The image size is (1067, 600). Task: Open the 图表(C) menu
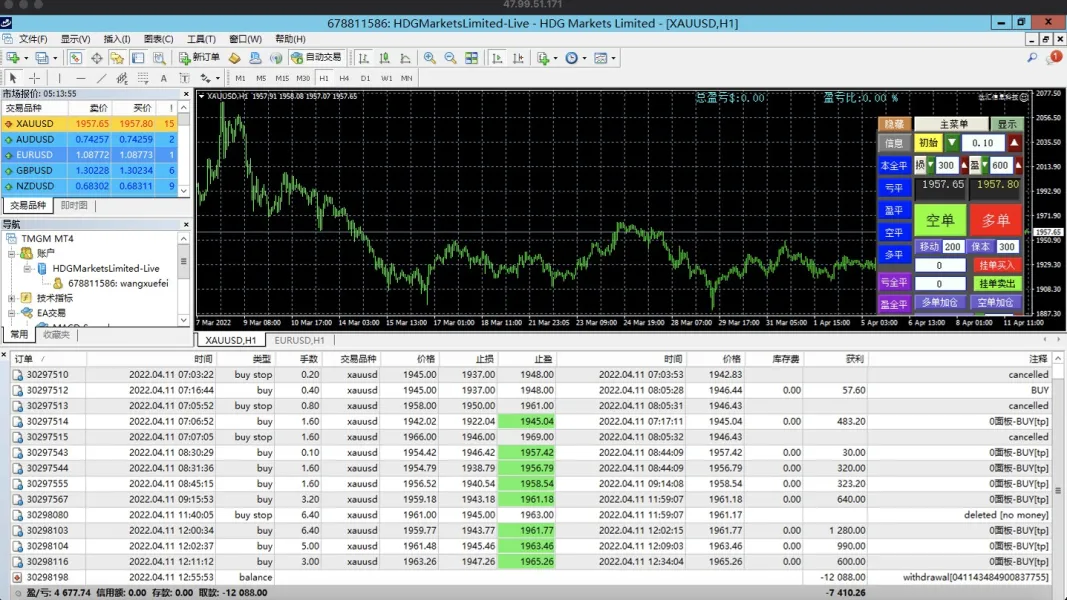tap(158, 40)
